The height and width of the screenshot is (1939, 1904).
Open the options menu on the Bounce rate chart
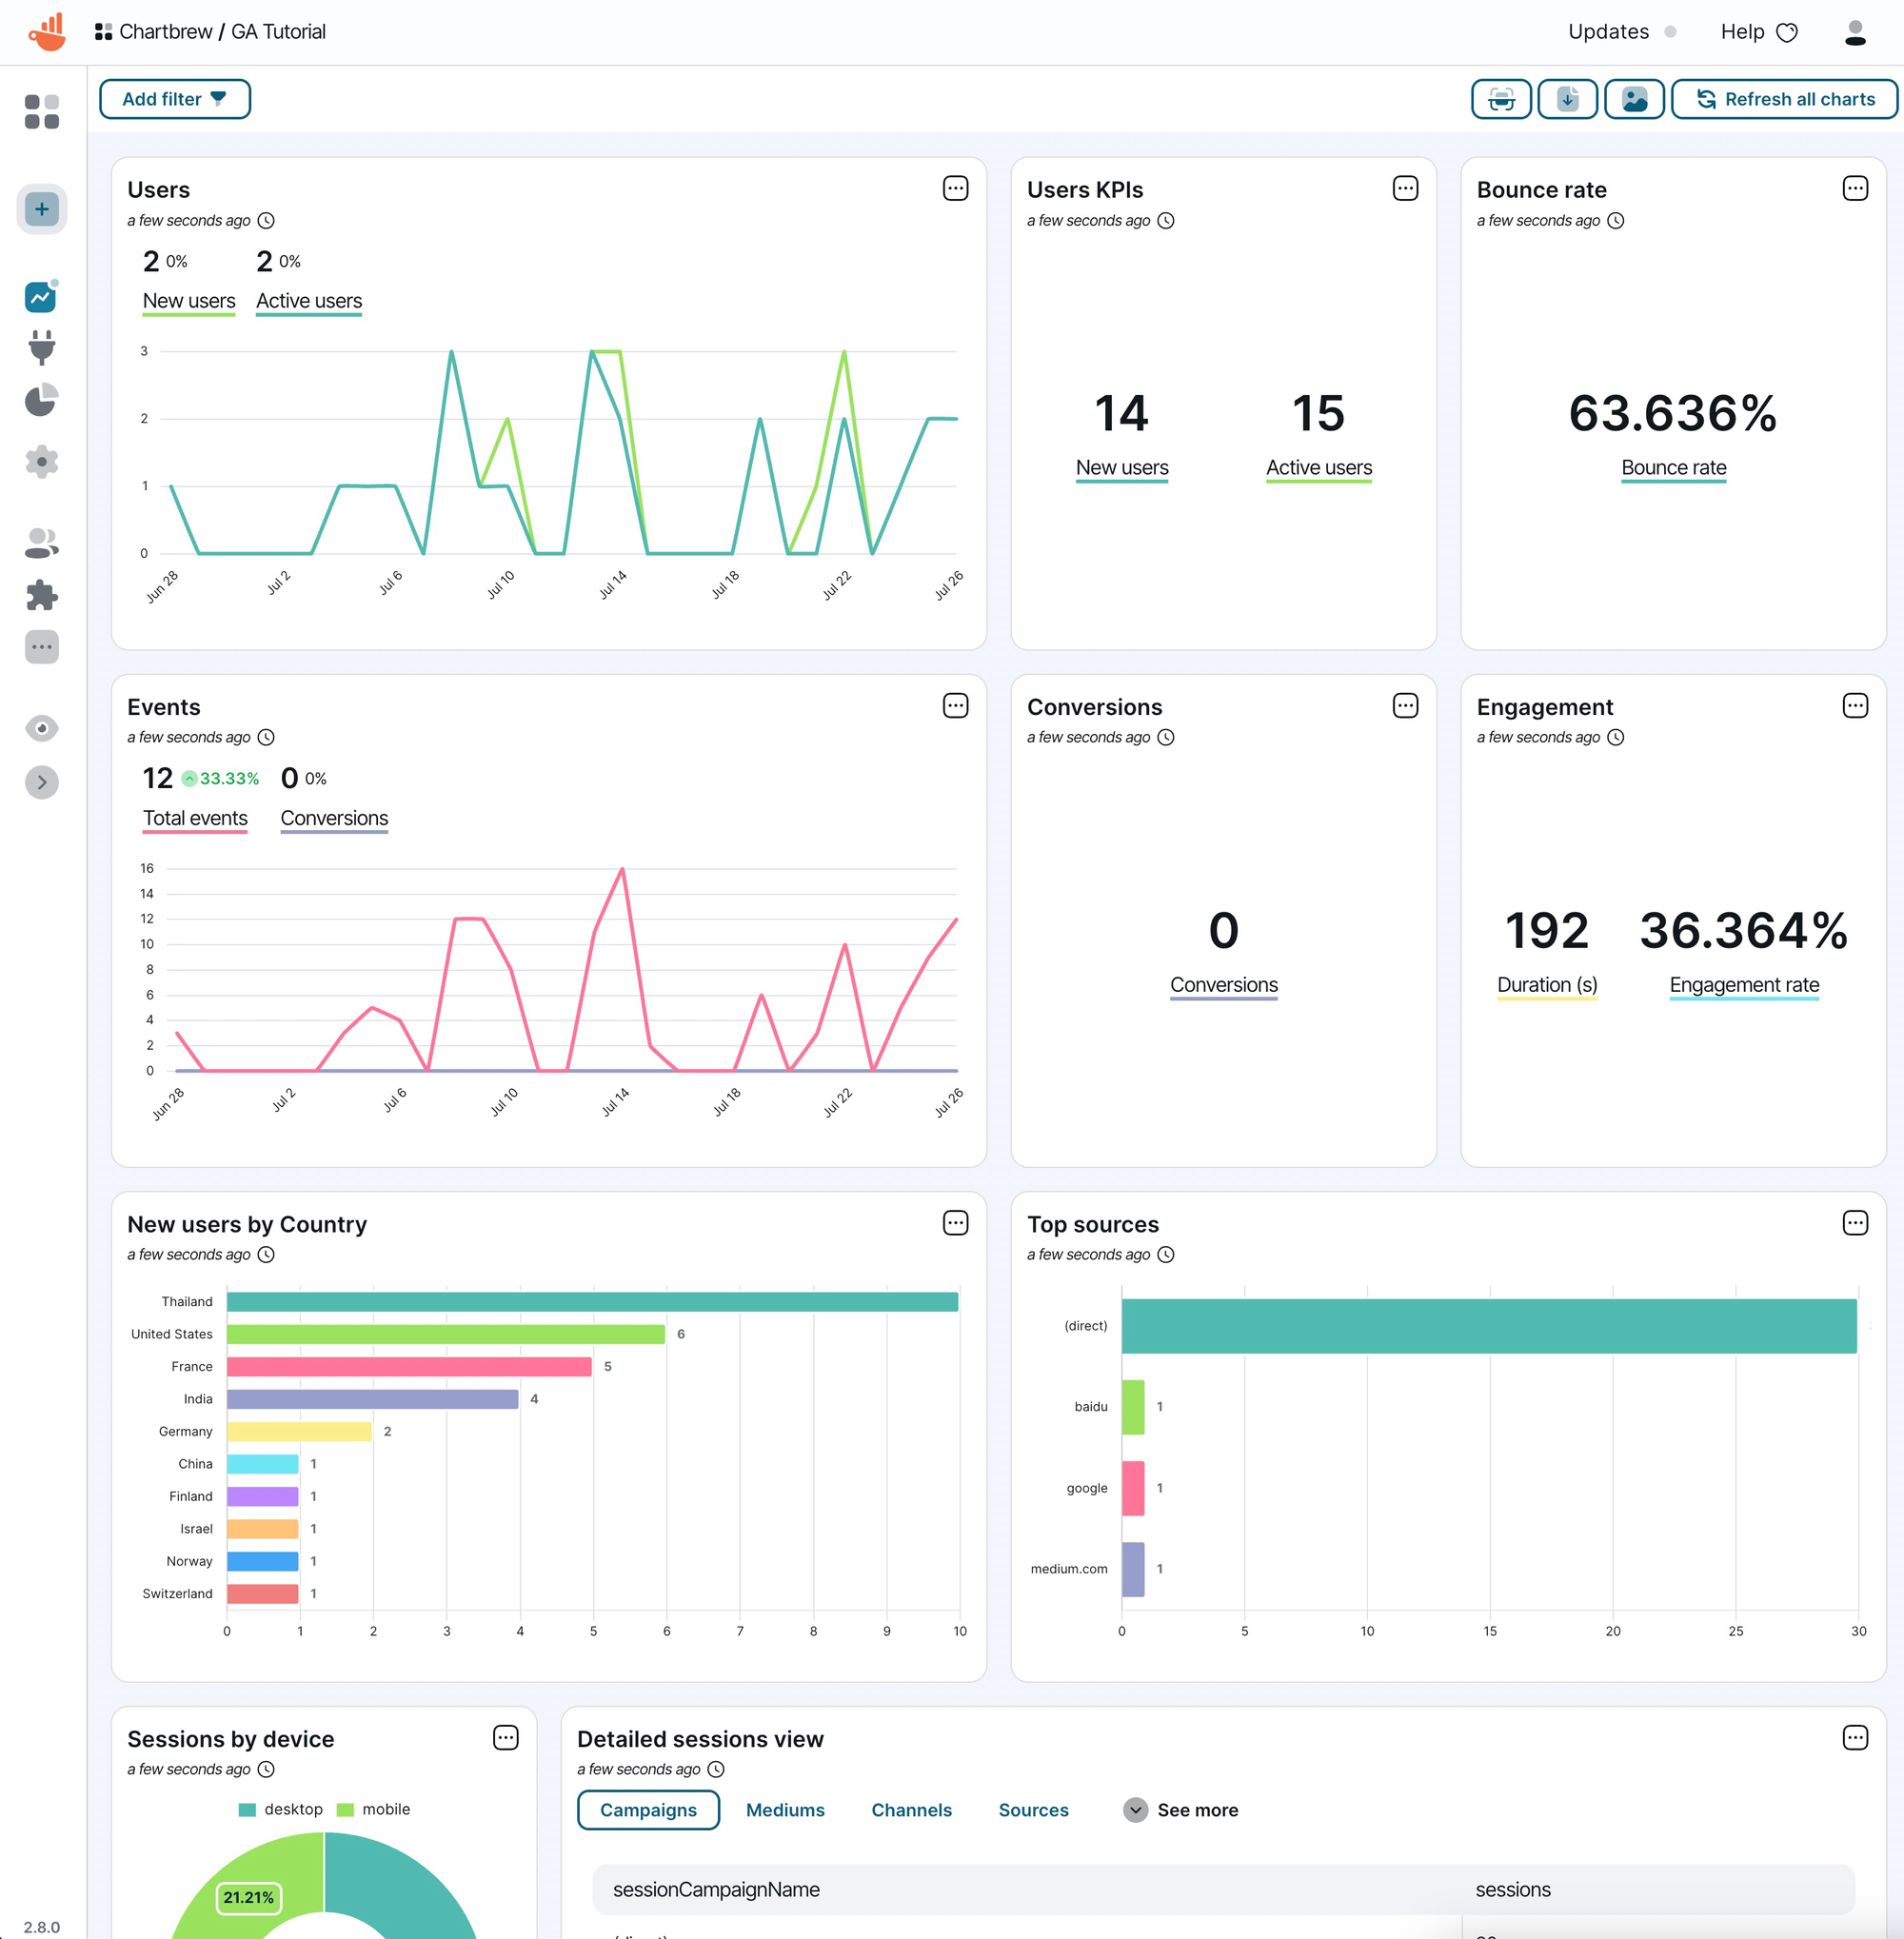click(x=1855, y=188)
